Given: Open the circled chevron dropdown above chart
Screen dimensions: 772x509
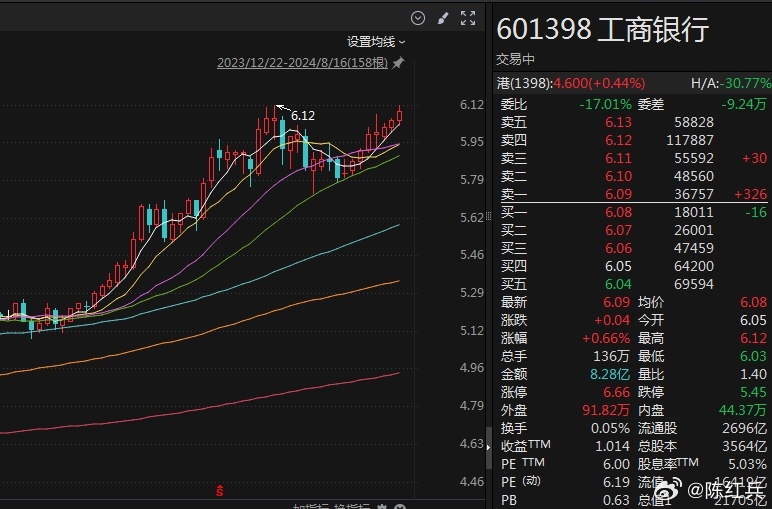Looking at the screenshot, I should tap(418, 19).
